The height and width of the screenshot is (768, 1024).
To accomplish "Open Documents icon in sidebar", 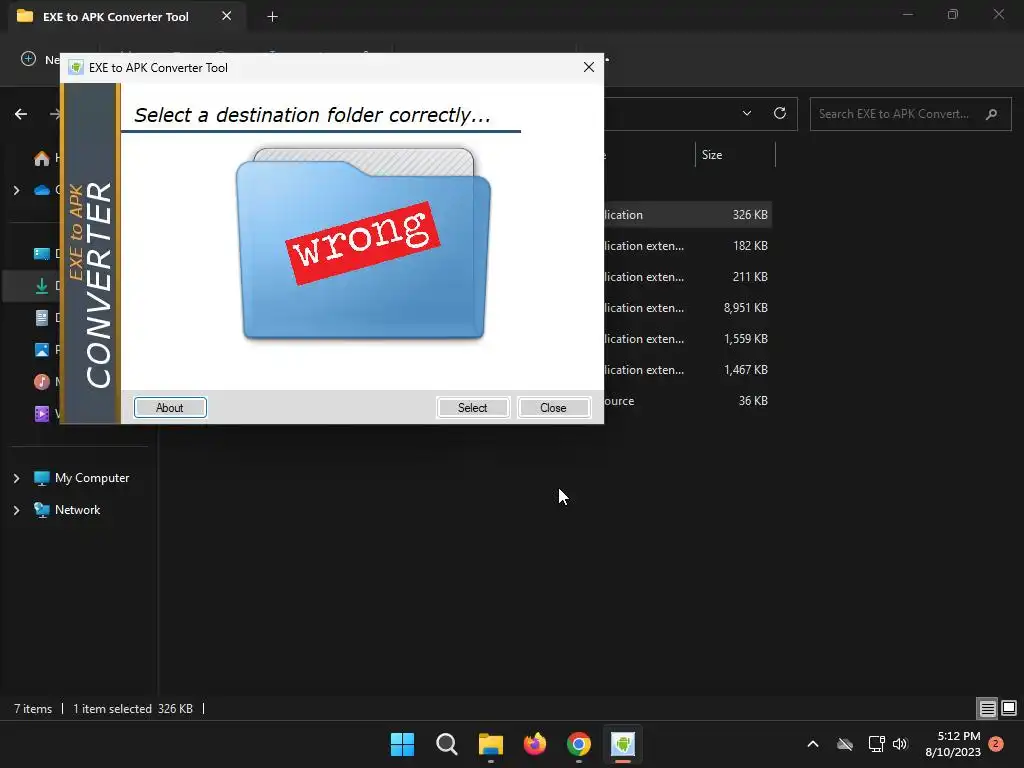I will point(42,318).
